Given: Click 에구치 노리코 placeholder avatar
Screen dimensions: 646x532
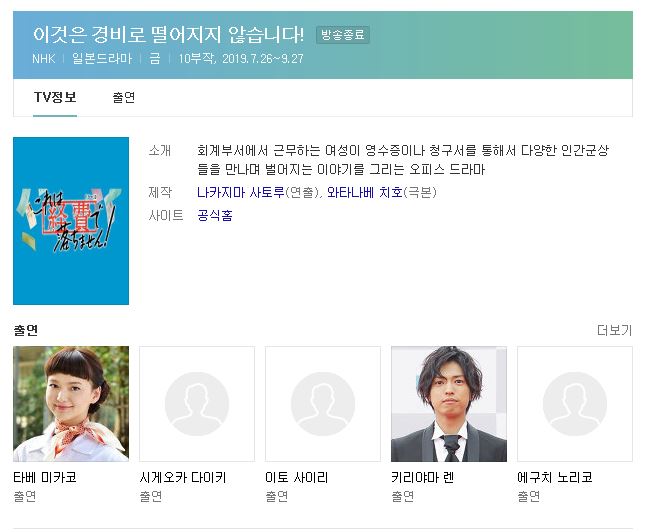Looking at the screenshot, I should (575, 404).
